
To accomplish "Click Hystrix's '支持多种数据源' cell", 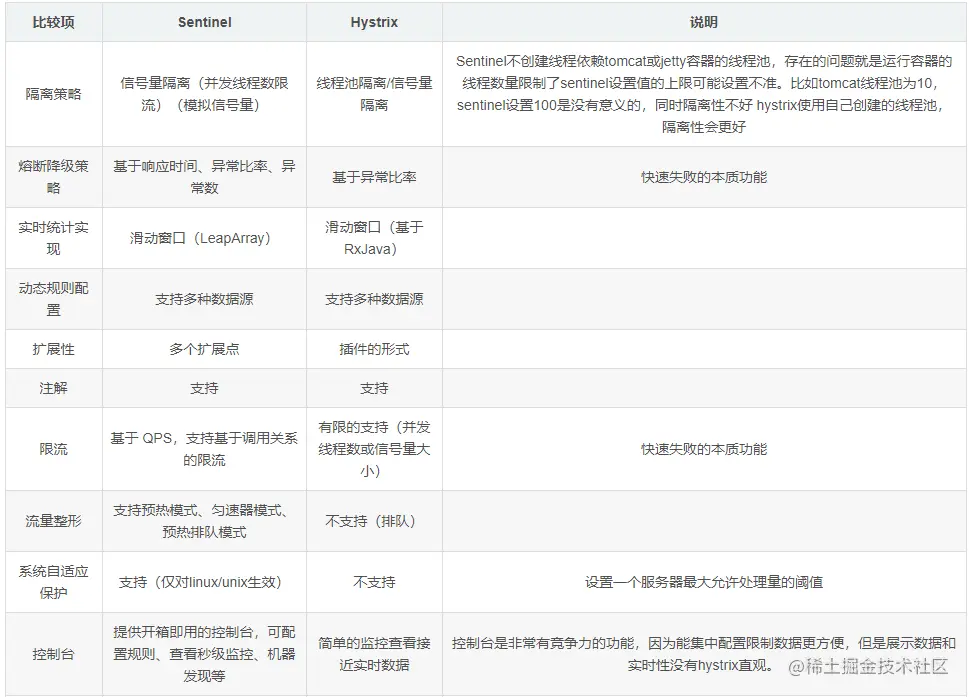I will [374, 299].
